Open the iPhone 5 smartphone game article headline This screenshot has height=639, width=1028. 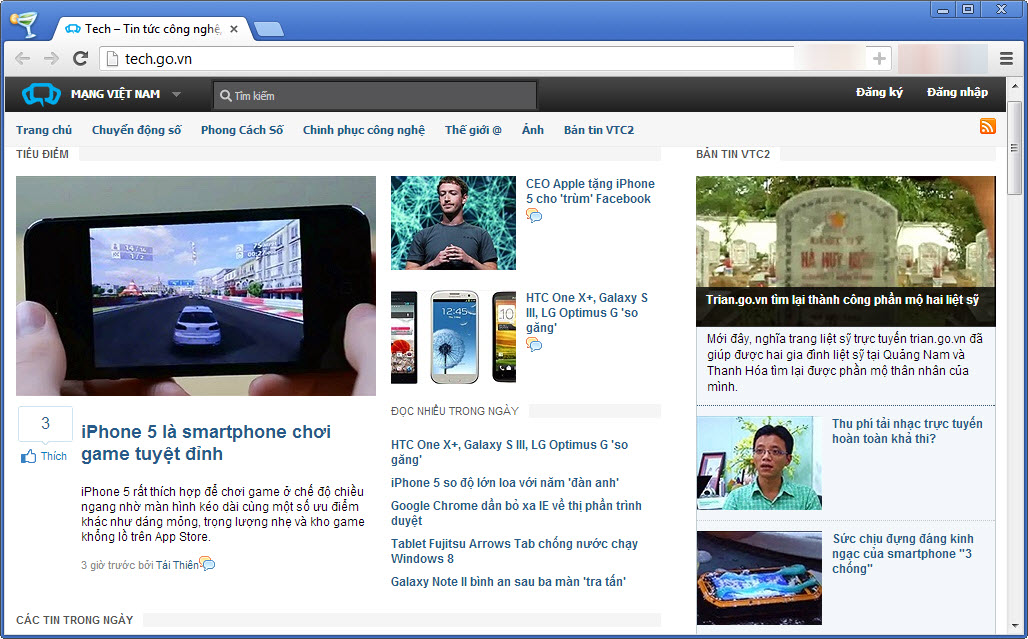pos(206,442)
